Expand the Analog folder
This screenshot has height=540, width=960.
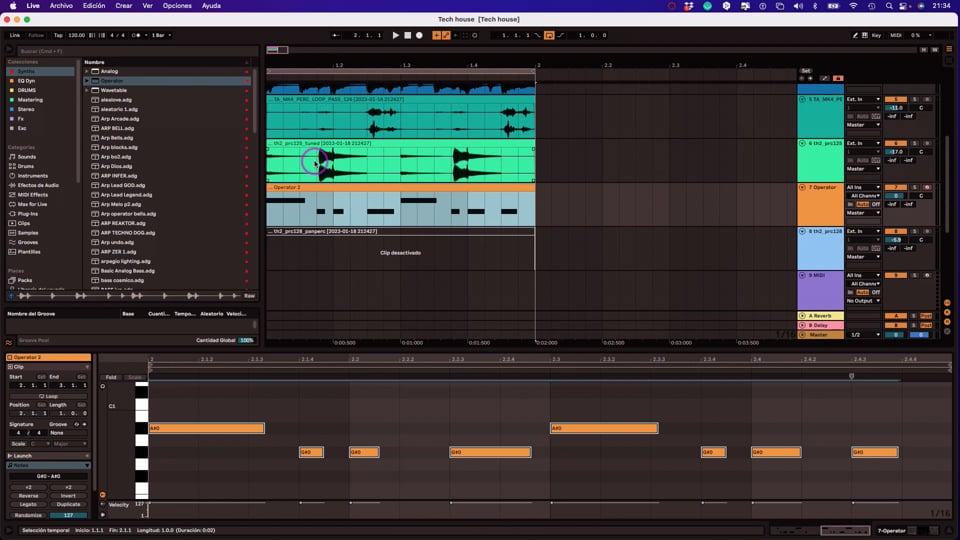pyautogui.click(x=86, y=71)
